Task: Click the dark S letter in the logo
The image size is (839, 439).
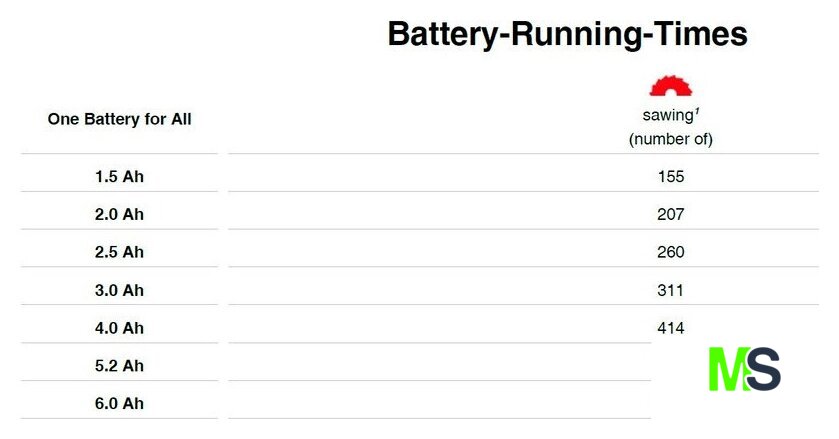Action: [762, 369]
